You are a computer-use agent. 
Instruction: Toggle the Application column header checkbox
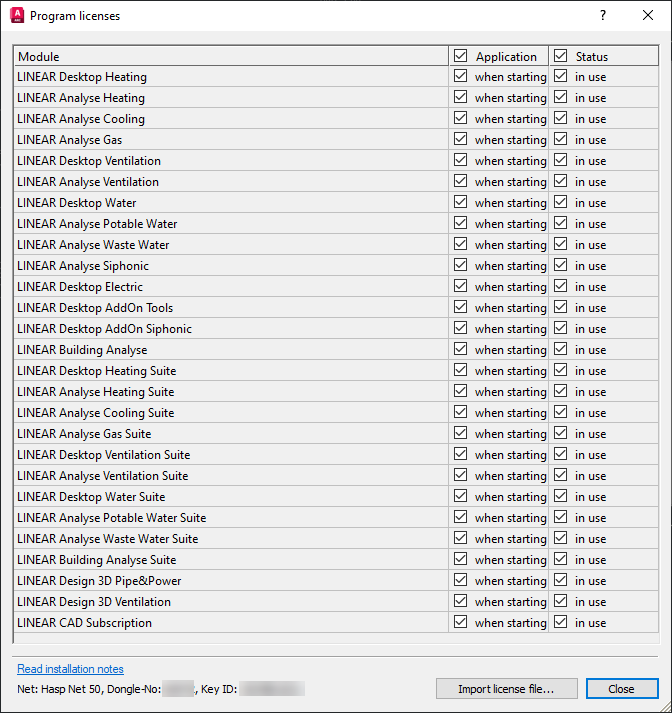click(x=460, y=55)
